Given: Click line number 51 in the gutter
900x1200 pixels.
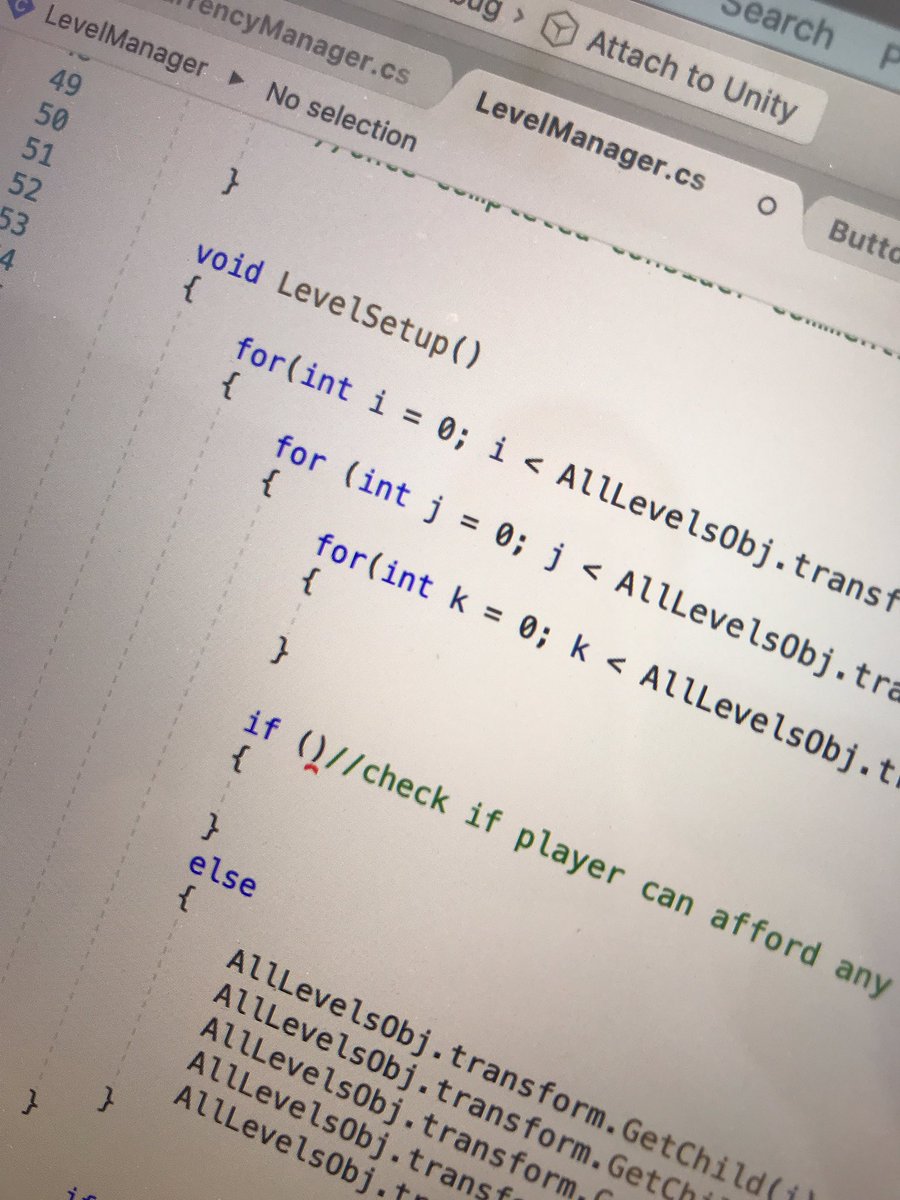Looking at the screenshot, I should point(38,152).
